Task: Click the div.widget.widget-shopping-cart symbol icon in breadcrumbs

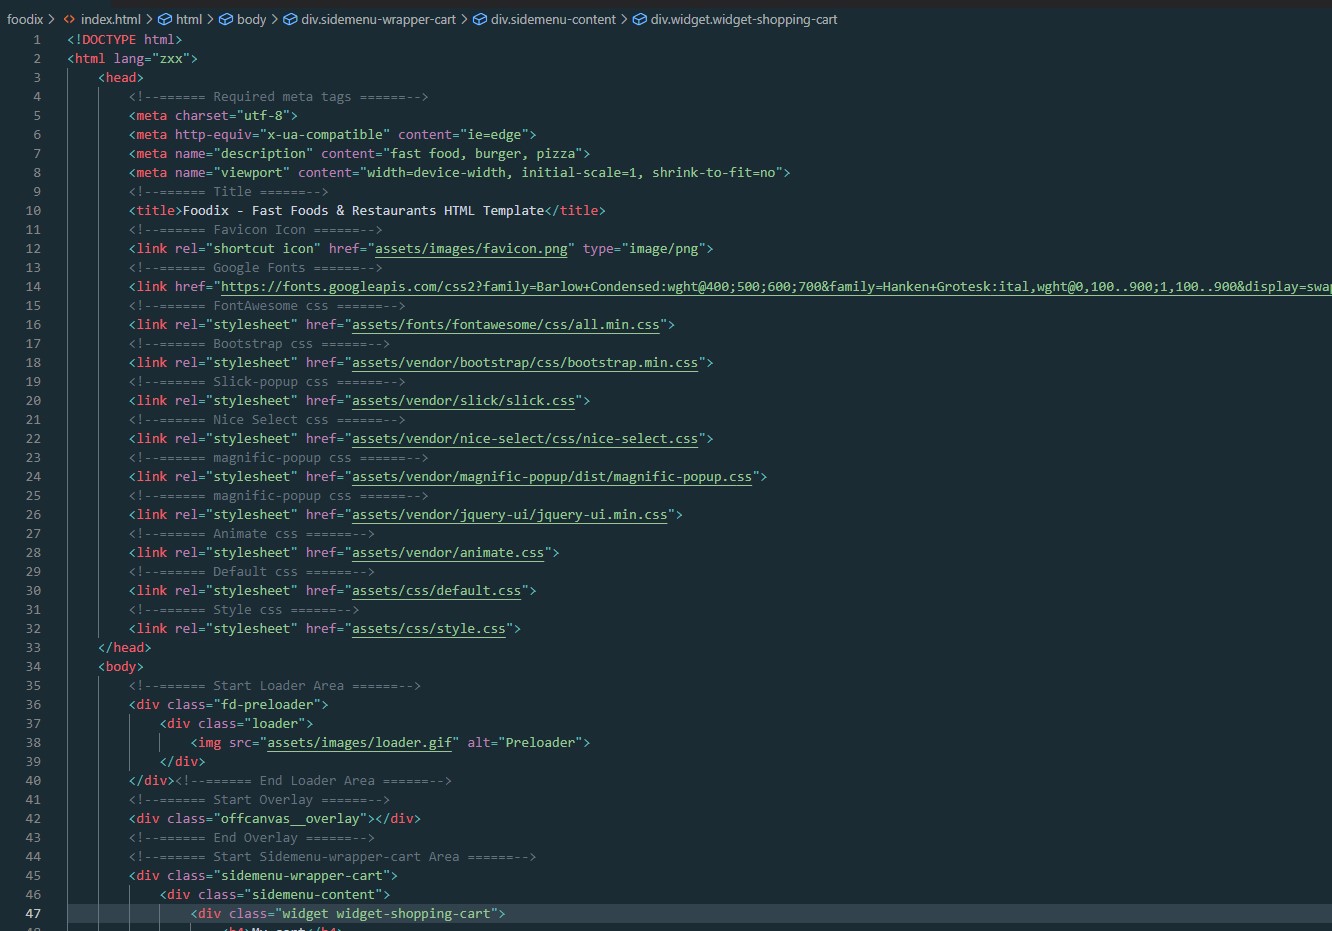Action: [640, 19]
